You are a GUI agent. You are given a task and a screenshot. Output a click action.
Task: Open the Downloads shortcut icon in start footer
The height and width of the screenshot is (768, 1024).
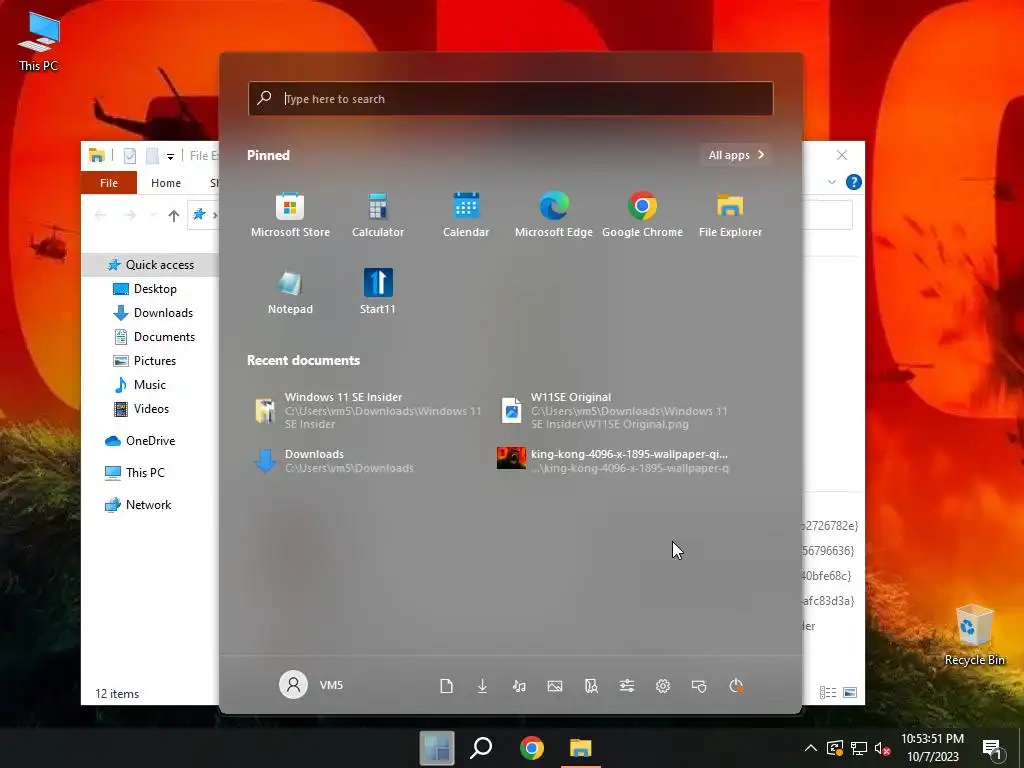pos(483,686)
